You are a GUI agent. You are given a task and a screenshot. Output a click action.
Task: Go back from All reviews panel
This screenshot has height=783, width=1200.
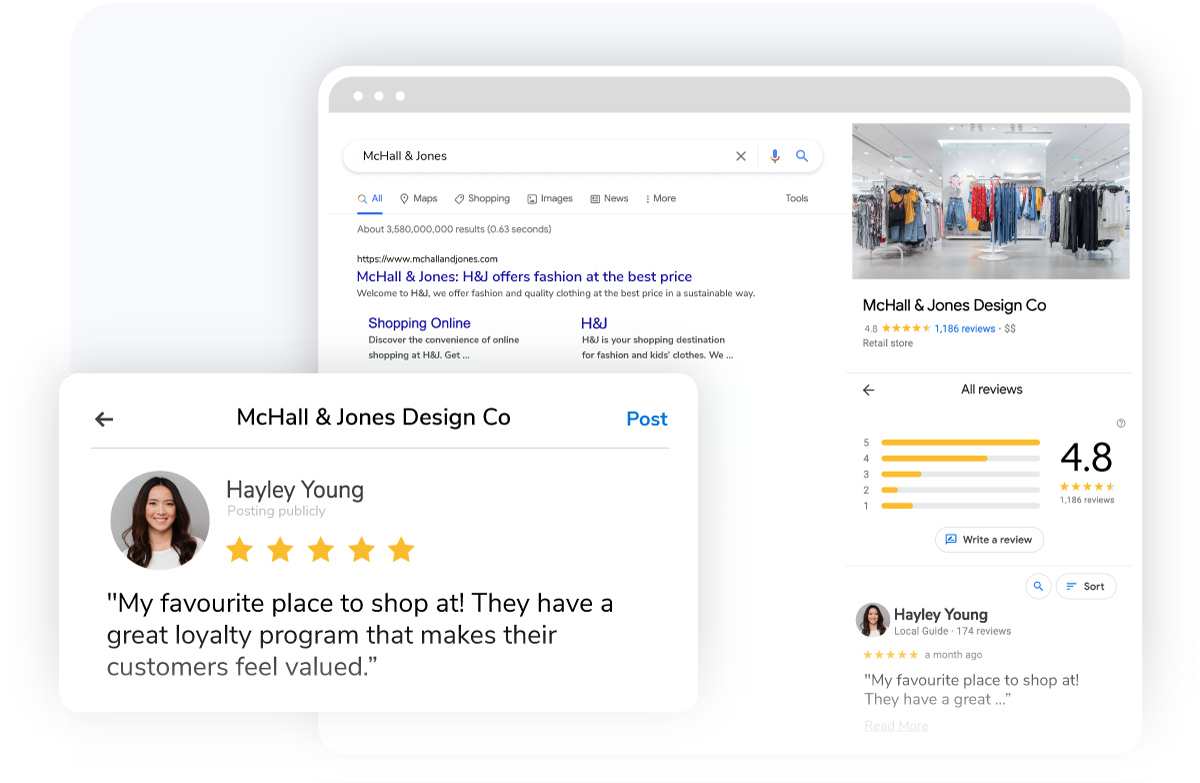(868, 390)
